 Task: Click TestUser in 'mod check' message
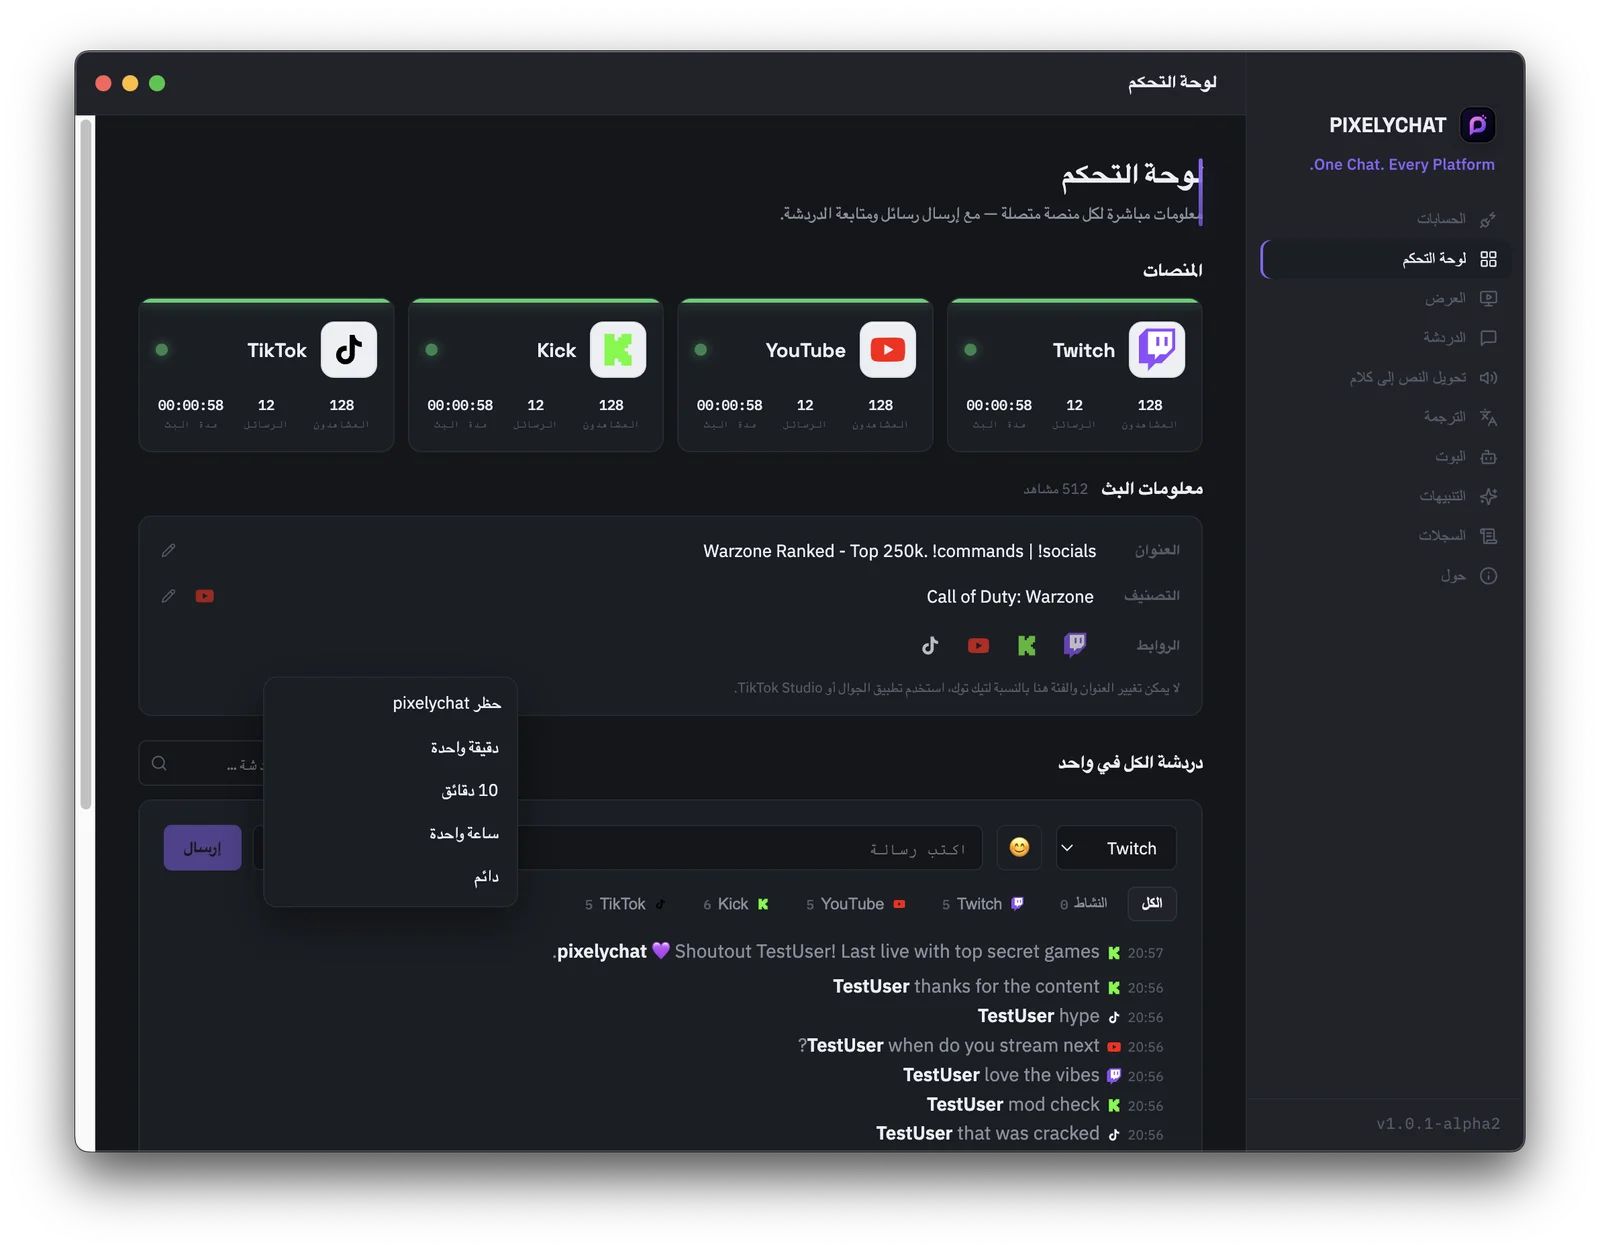tap(965, 1105)
